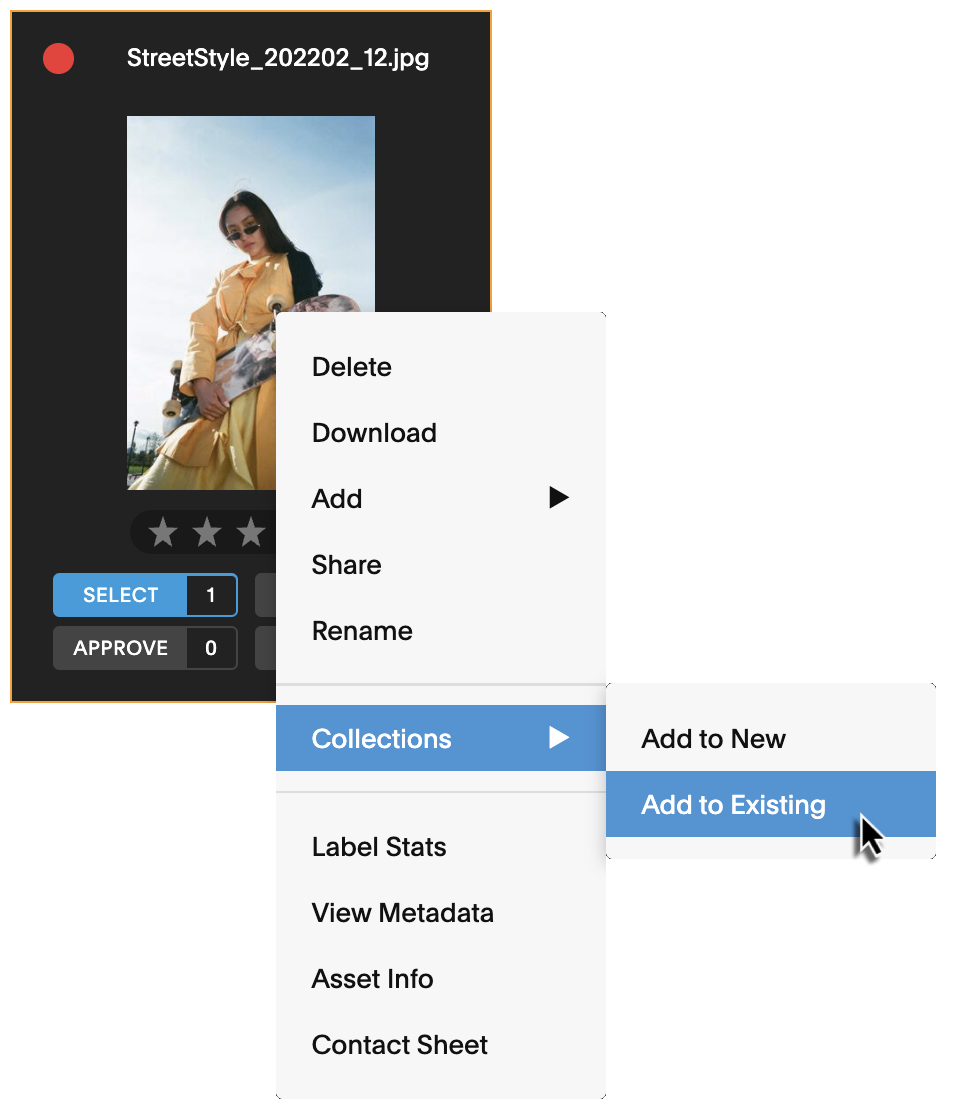Expand the Collections submenu arrow
The height and width of the screenshot is (1118, 954).
click(559, 737)
